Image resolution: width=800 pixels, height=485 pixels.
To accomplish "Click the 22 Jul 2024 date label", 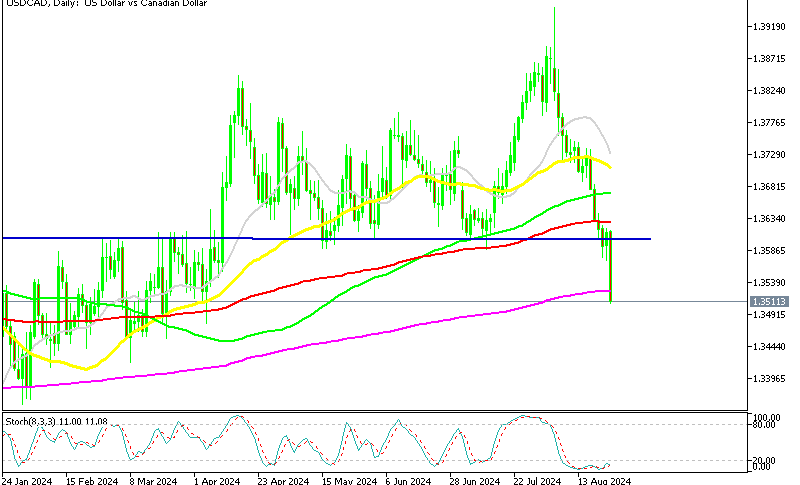I will pos(537,480).
